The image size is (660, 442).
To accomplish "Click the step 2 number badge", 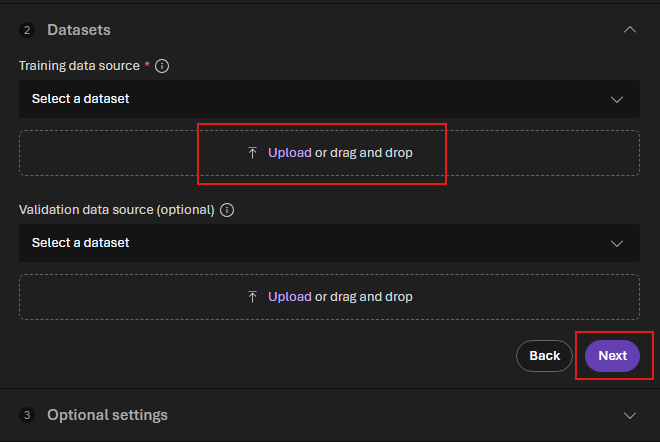I will tap(27, 30).
